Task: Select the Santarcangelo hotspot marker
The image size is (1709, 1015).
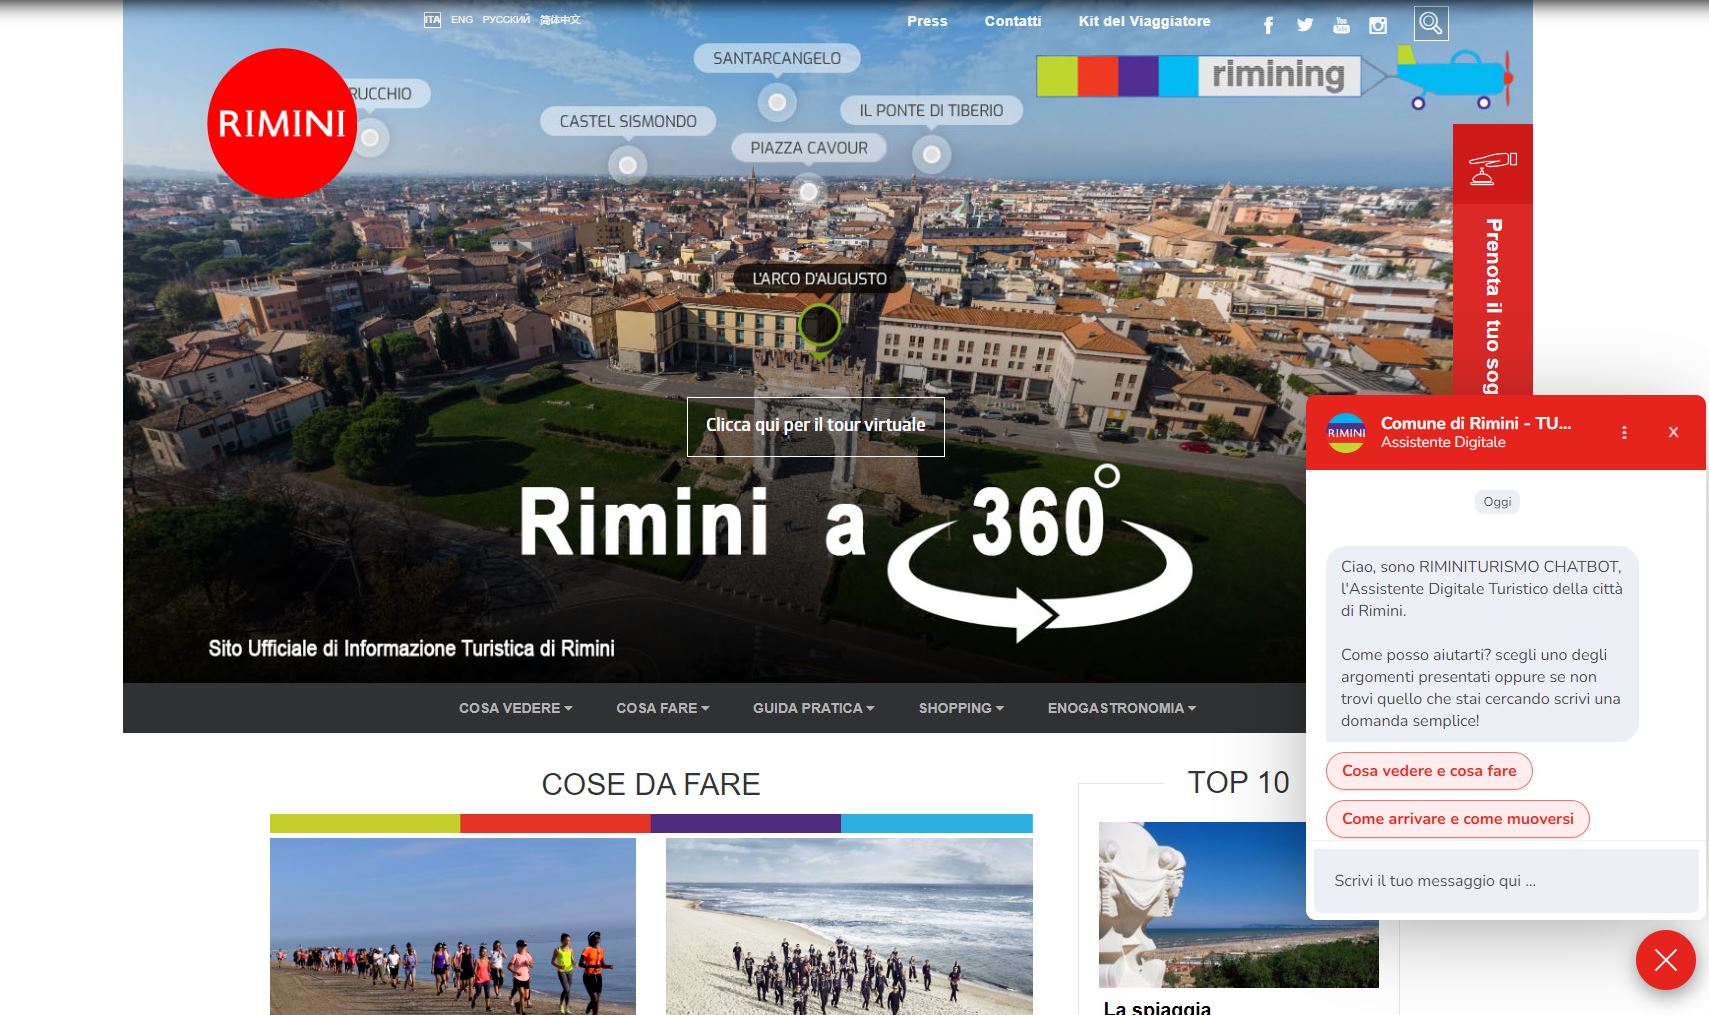Action: (x=777, y=101)
